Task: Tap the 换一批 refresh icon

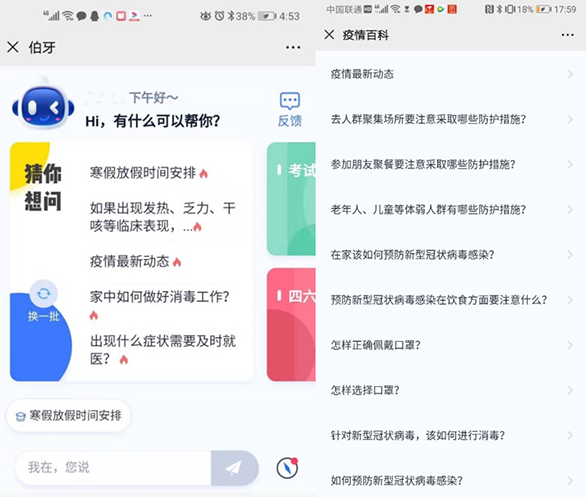Action: tap(44, 294)
